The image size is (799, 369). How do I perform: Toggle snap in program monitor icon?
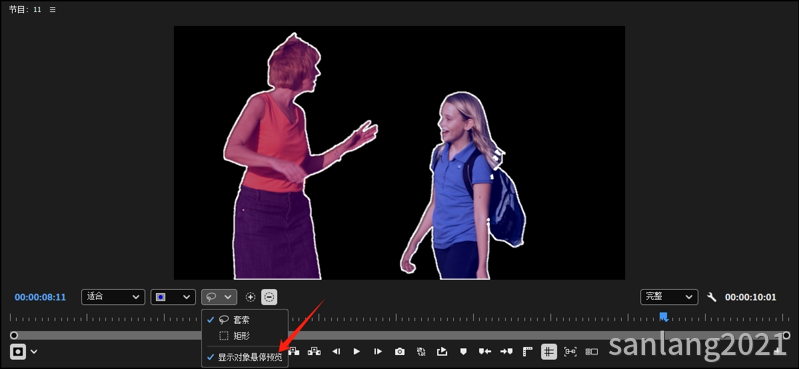[570, 352]
